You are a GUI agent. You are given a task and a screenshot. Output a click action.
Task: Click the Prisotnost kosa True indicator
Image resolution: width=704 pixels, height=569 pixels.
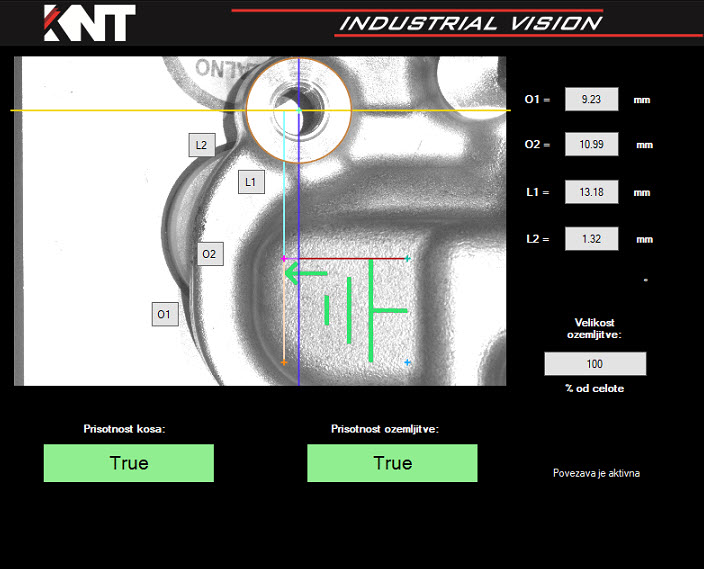(128, 463)
